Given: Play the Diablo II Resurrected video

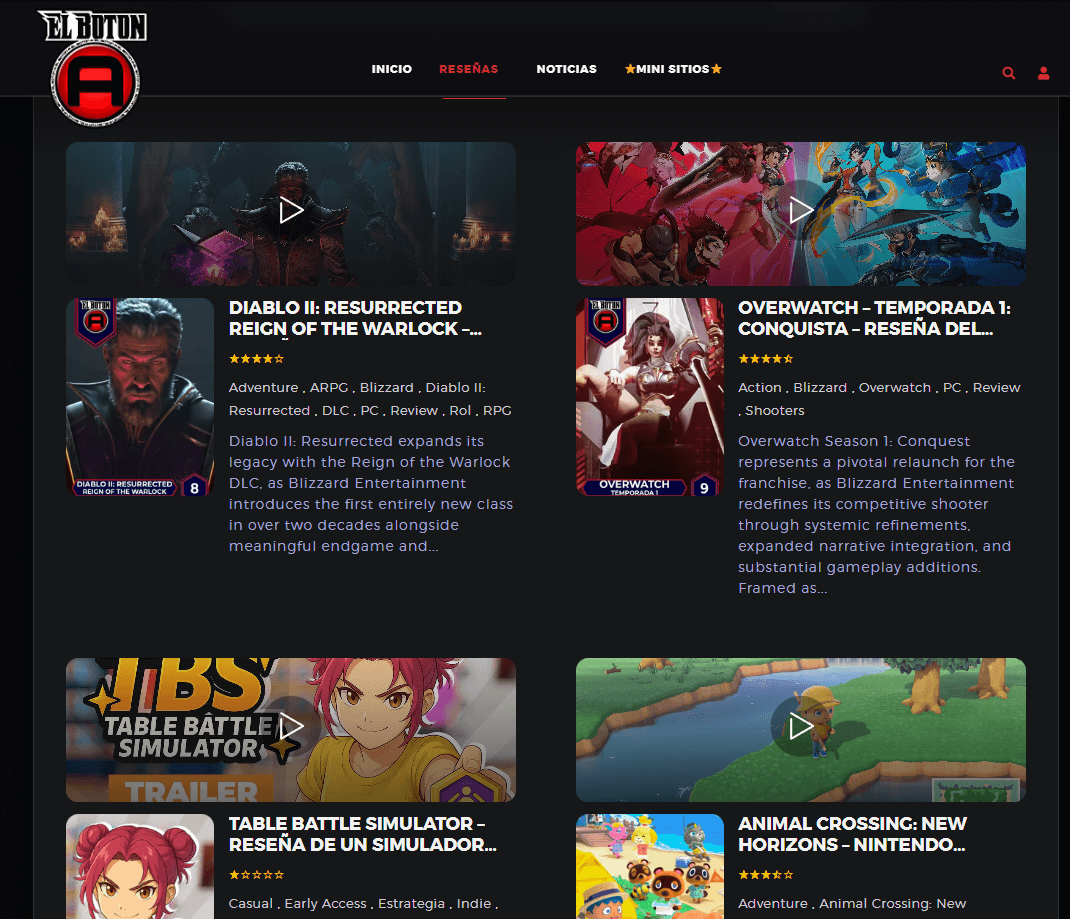Looking at the screenshot, I should click(x=291, y=211).
